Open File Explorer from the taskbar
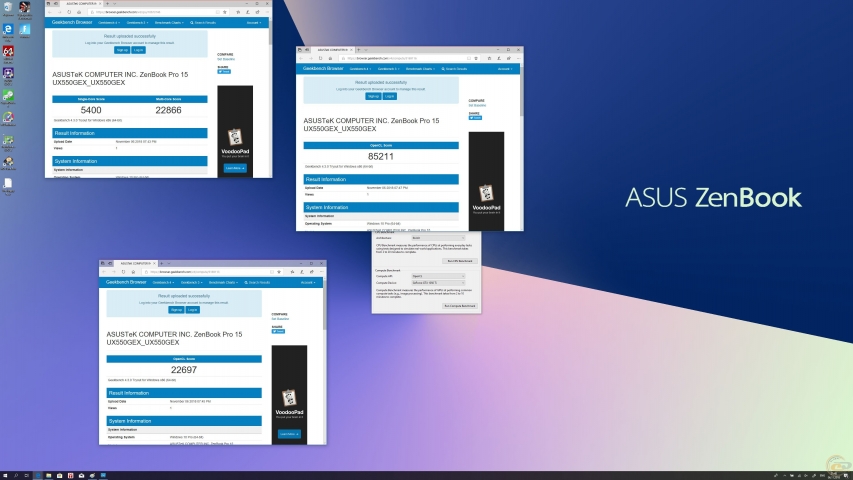Screen dimensions: 853x480 [48, 475]
